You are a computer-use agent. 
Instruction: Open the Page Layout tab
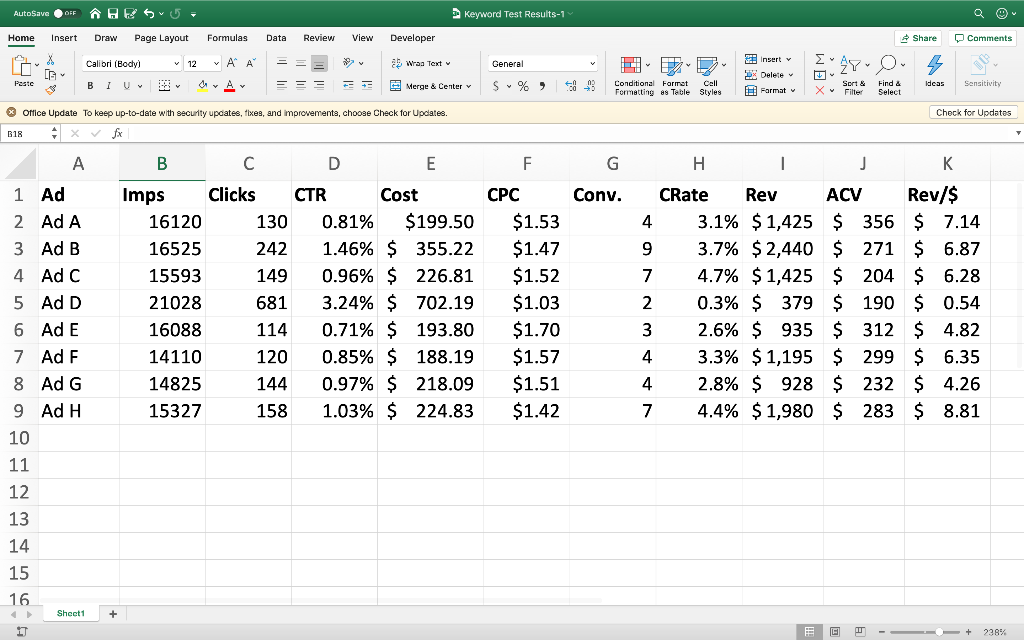pyautogui.click(x=161, y=38)
